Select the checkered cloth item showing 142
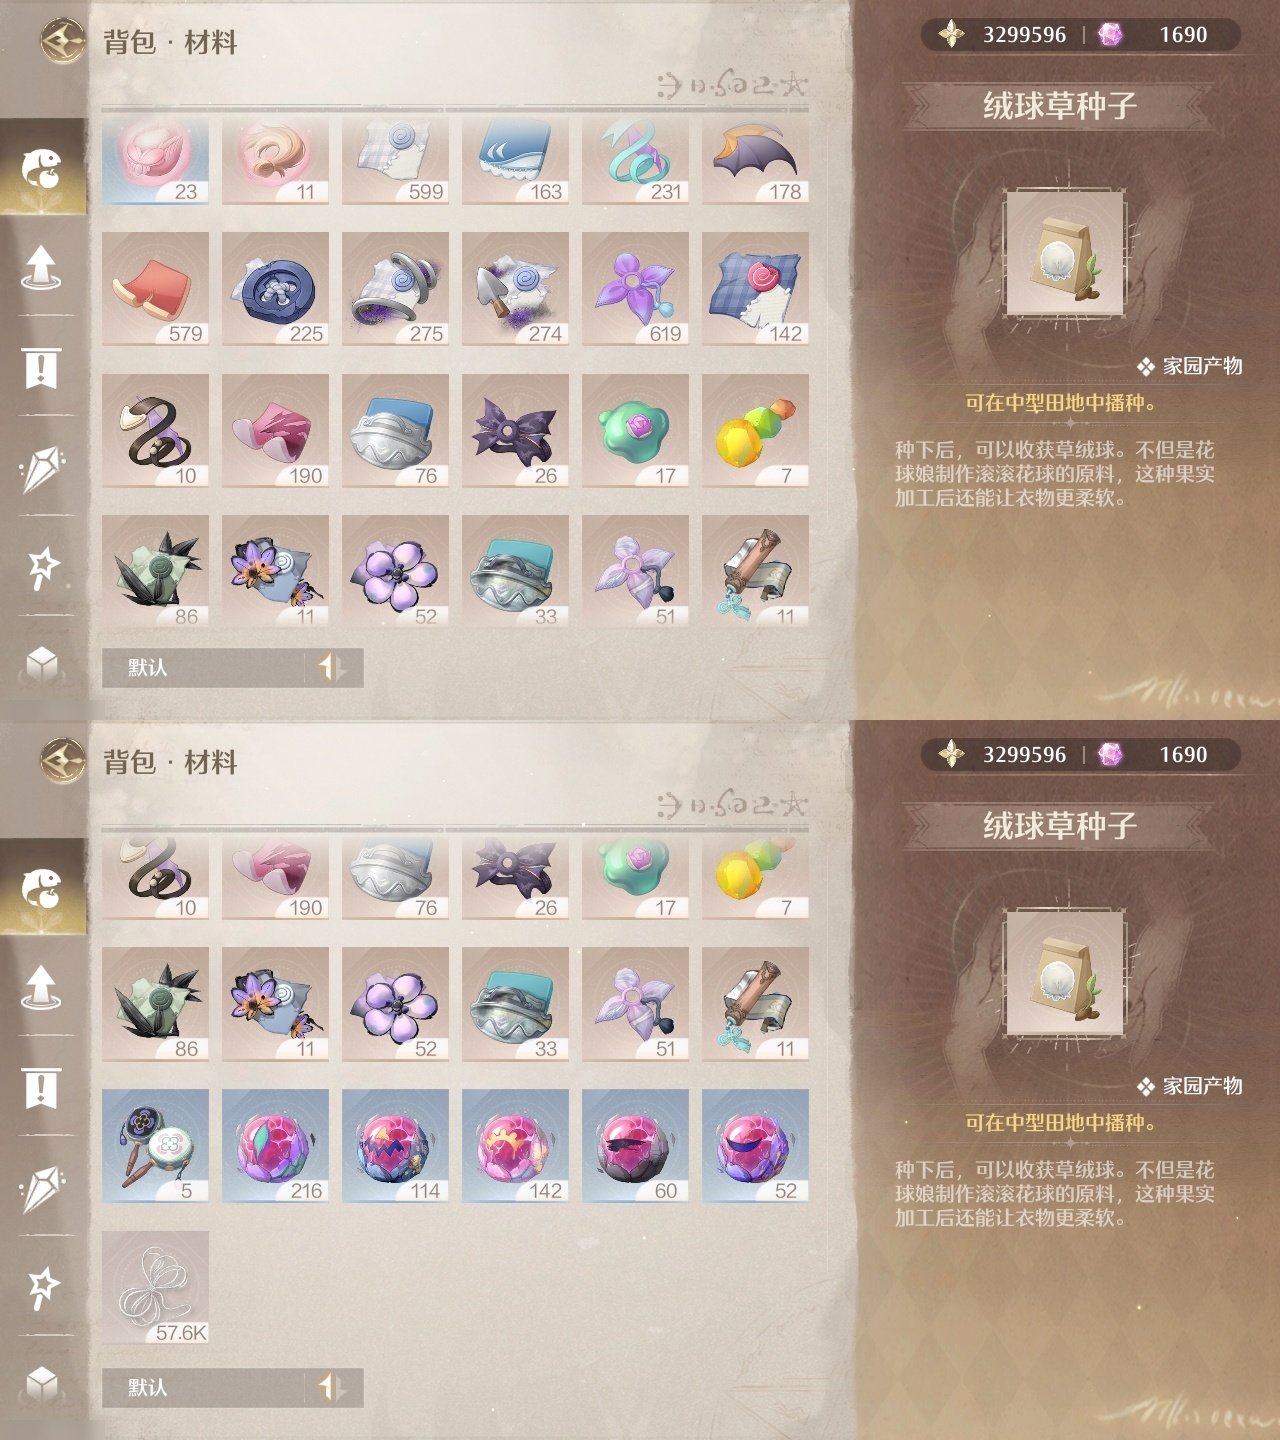 755,289
